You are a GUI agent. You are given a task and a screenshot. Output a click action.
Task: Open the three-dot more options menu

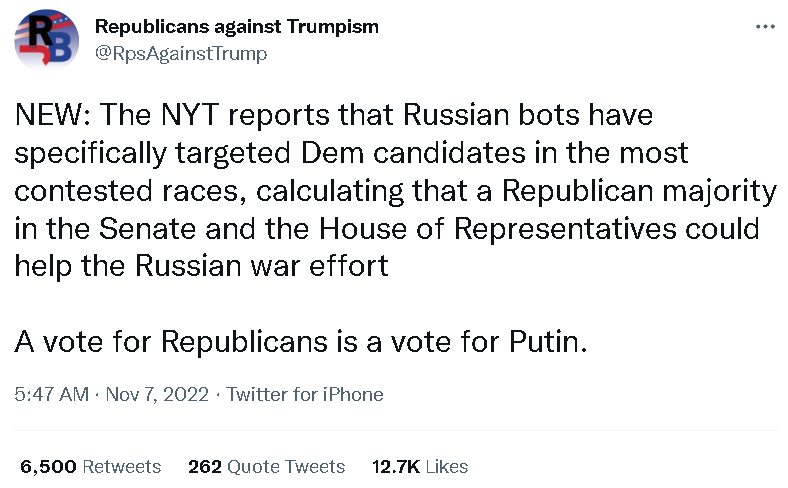765,27
